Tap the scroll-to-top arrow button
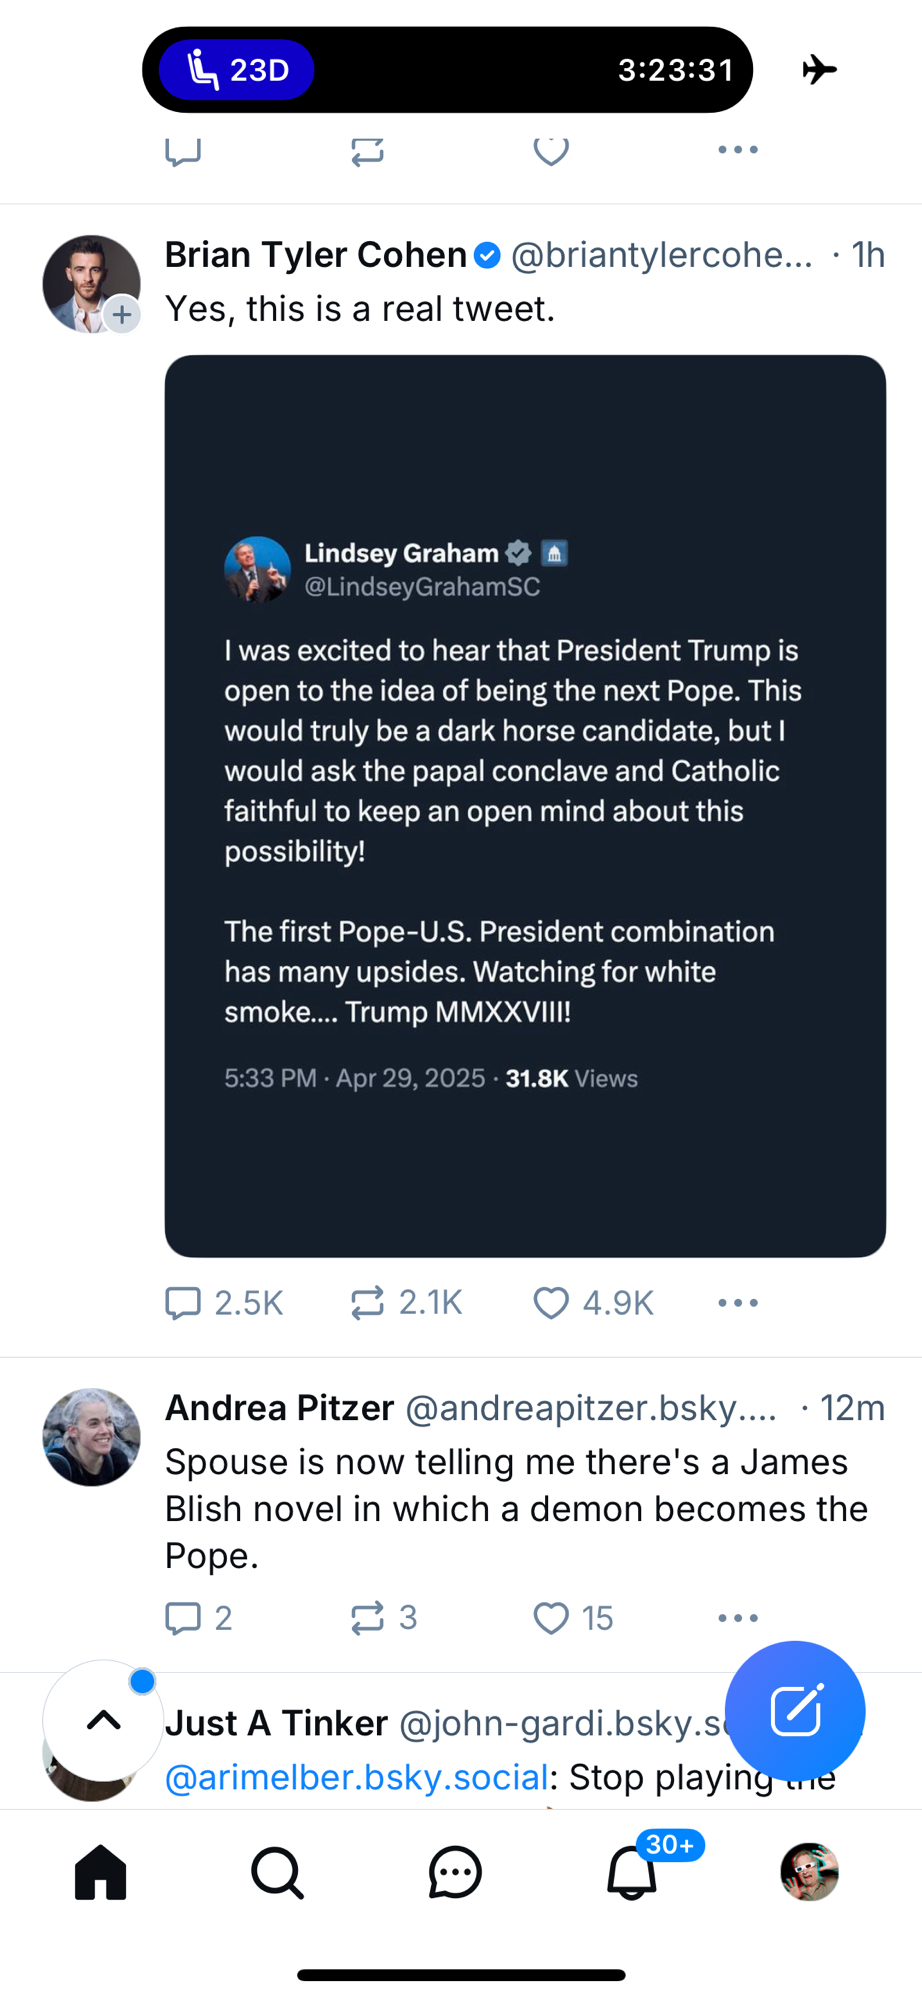922x2000 pixels. tap(103, 1720)
